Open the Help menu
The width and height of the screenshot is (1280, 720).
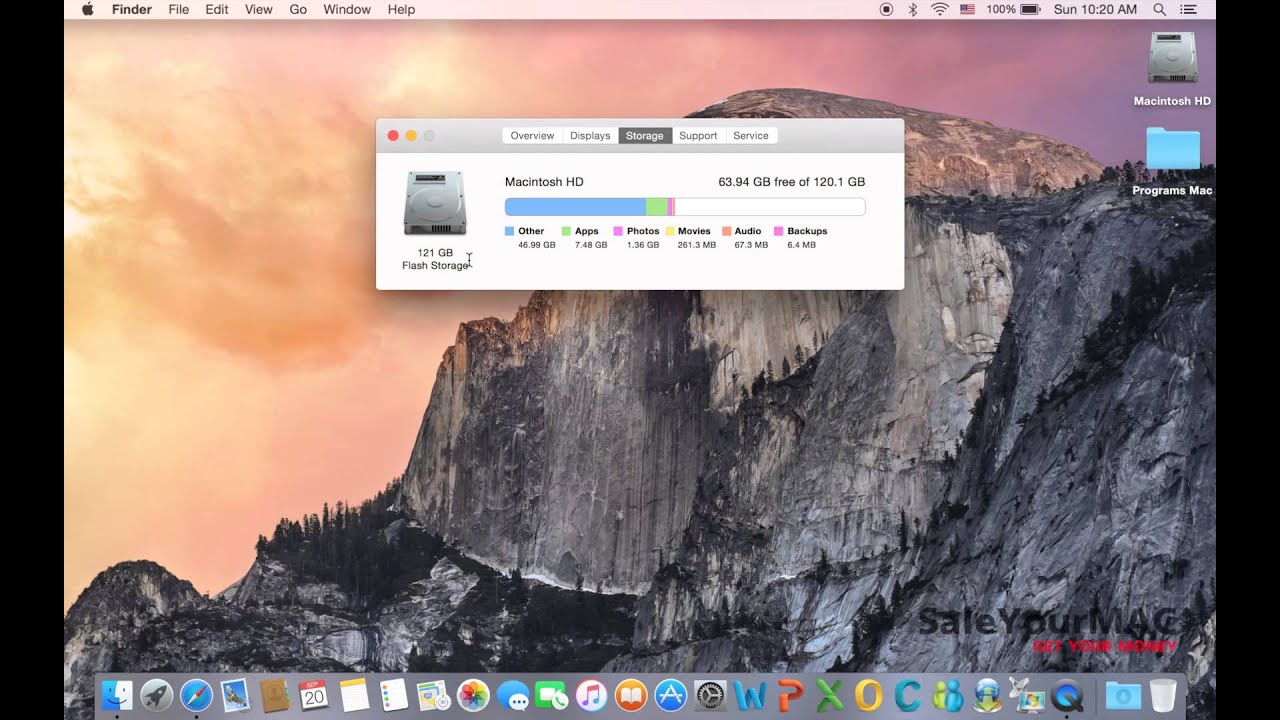pos(401,9)
